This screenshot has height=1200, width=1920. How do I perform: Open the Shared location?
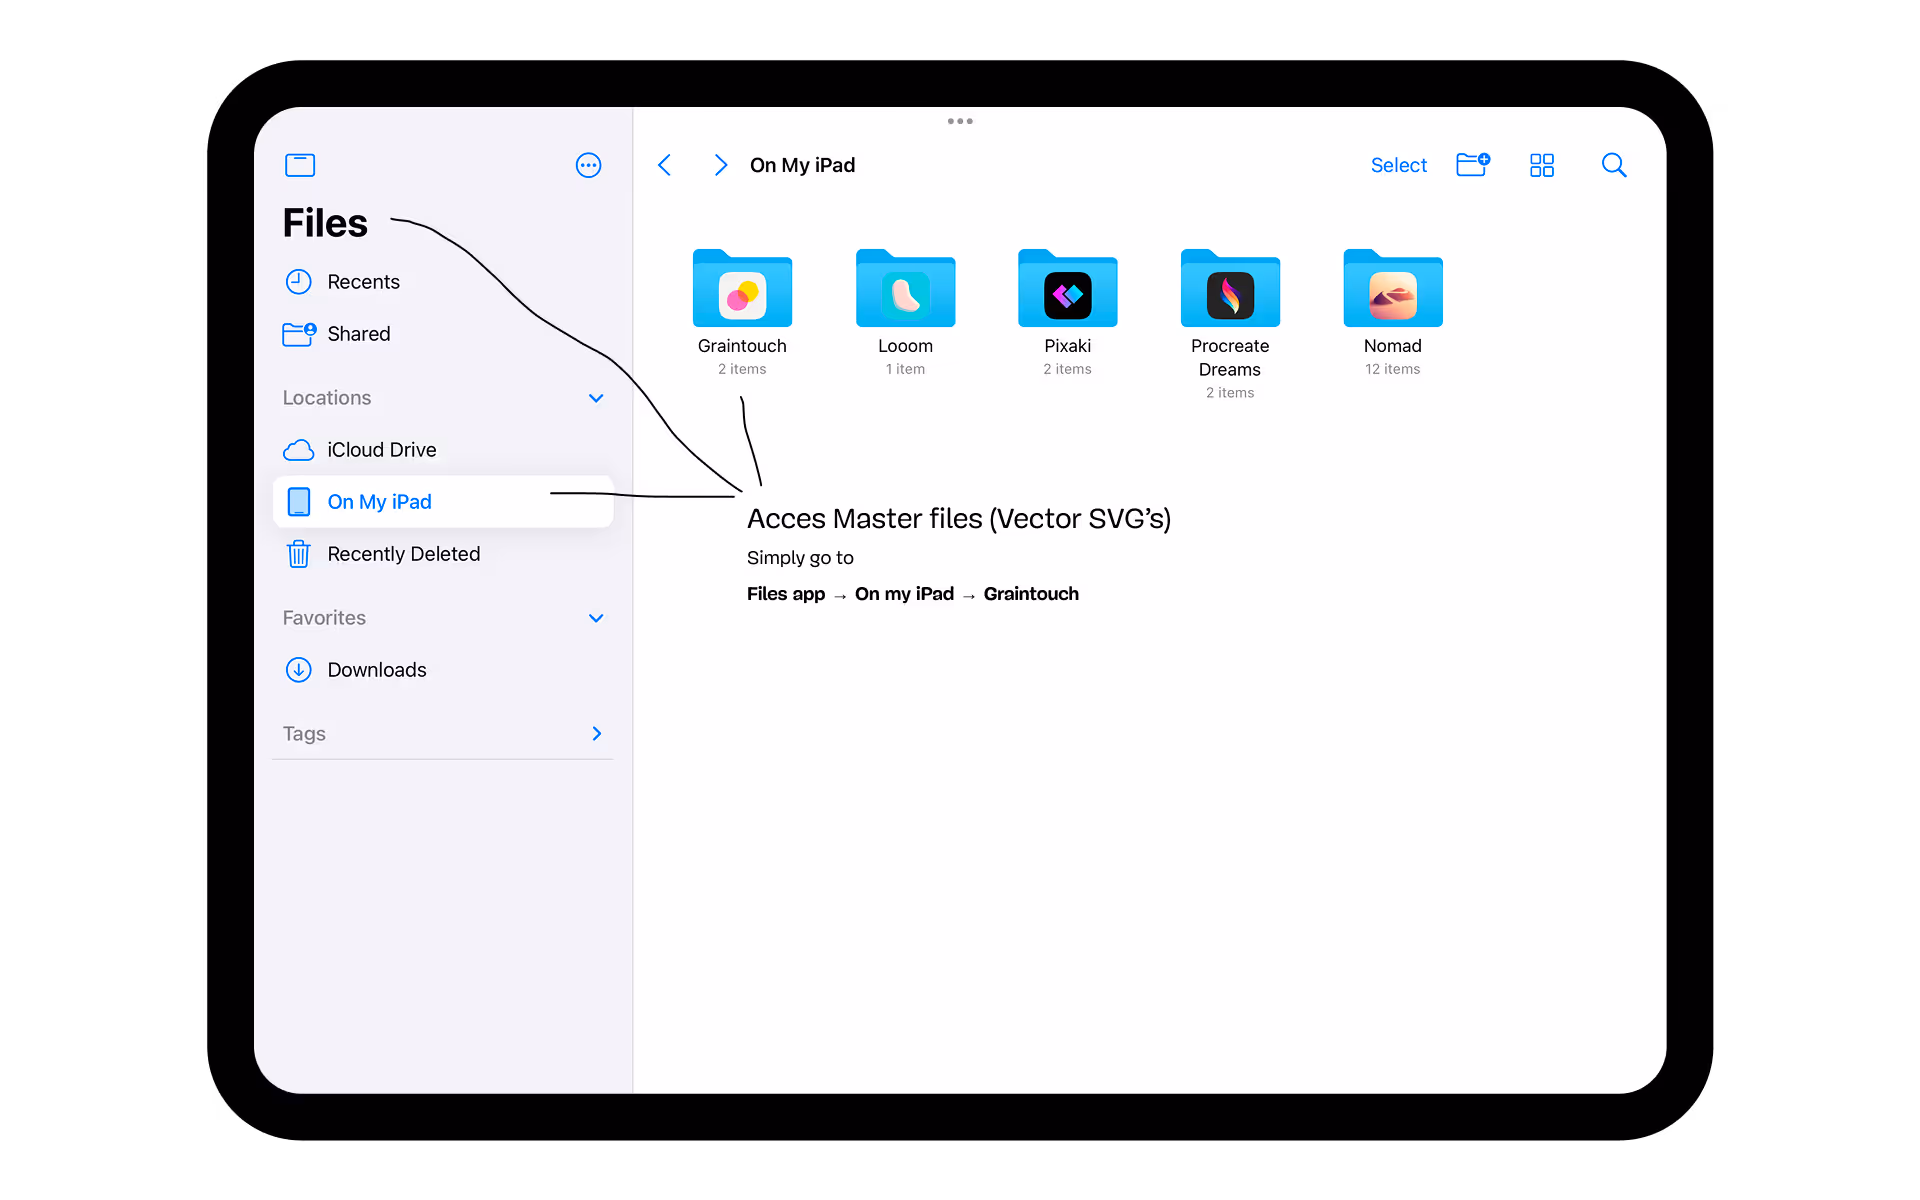click(x=442, y=334)
